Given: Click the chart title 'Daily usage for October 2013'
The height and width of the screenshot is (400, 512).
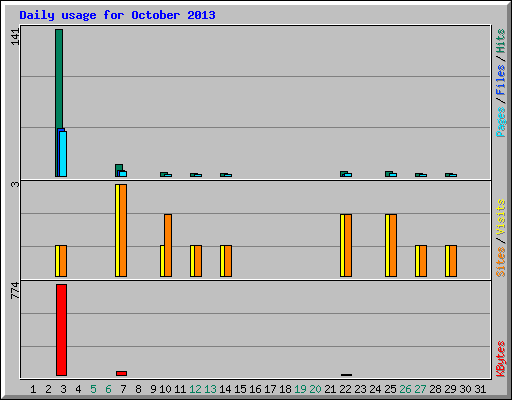Looking at the screenshot, I should tap(117, 15).
